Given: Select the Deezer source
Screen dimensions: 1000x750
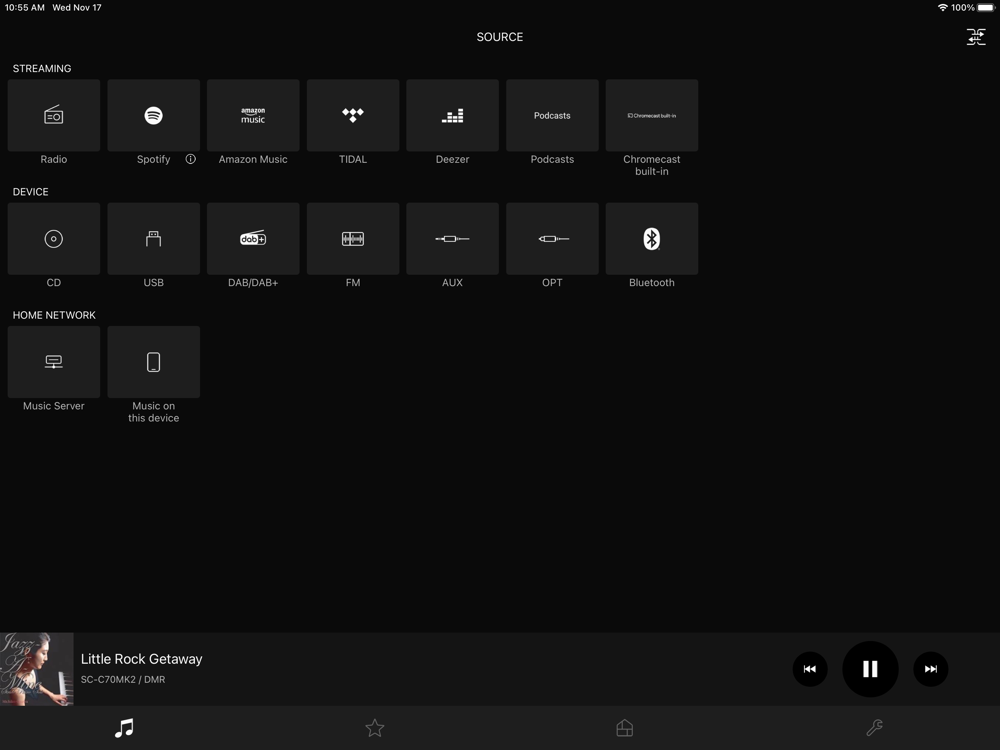Looking at the screenshot, I should pyautogui.click(x=452, y=115).
